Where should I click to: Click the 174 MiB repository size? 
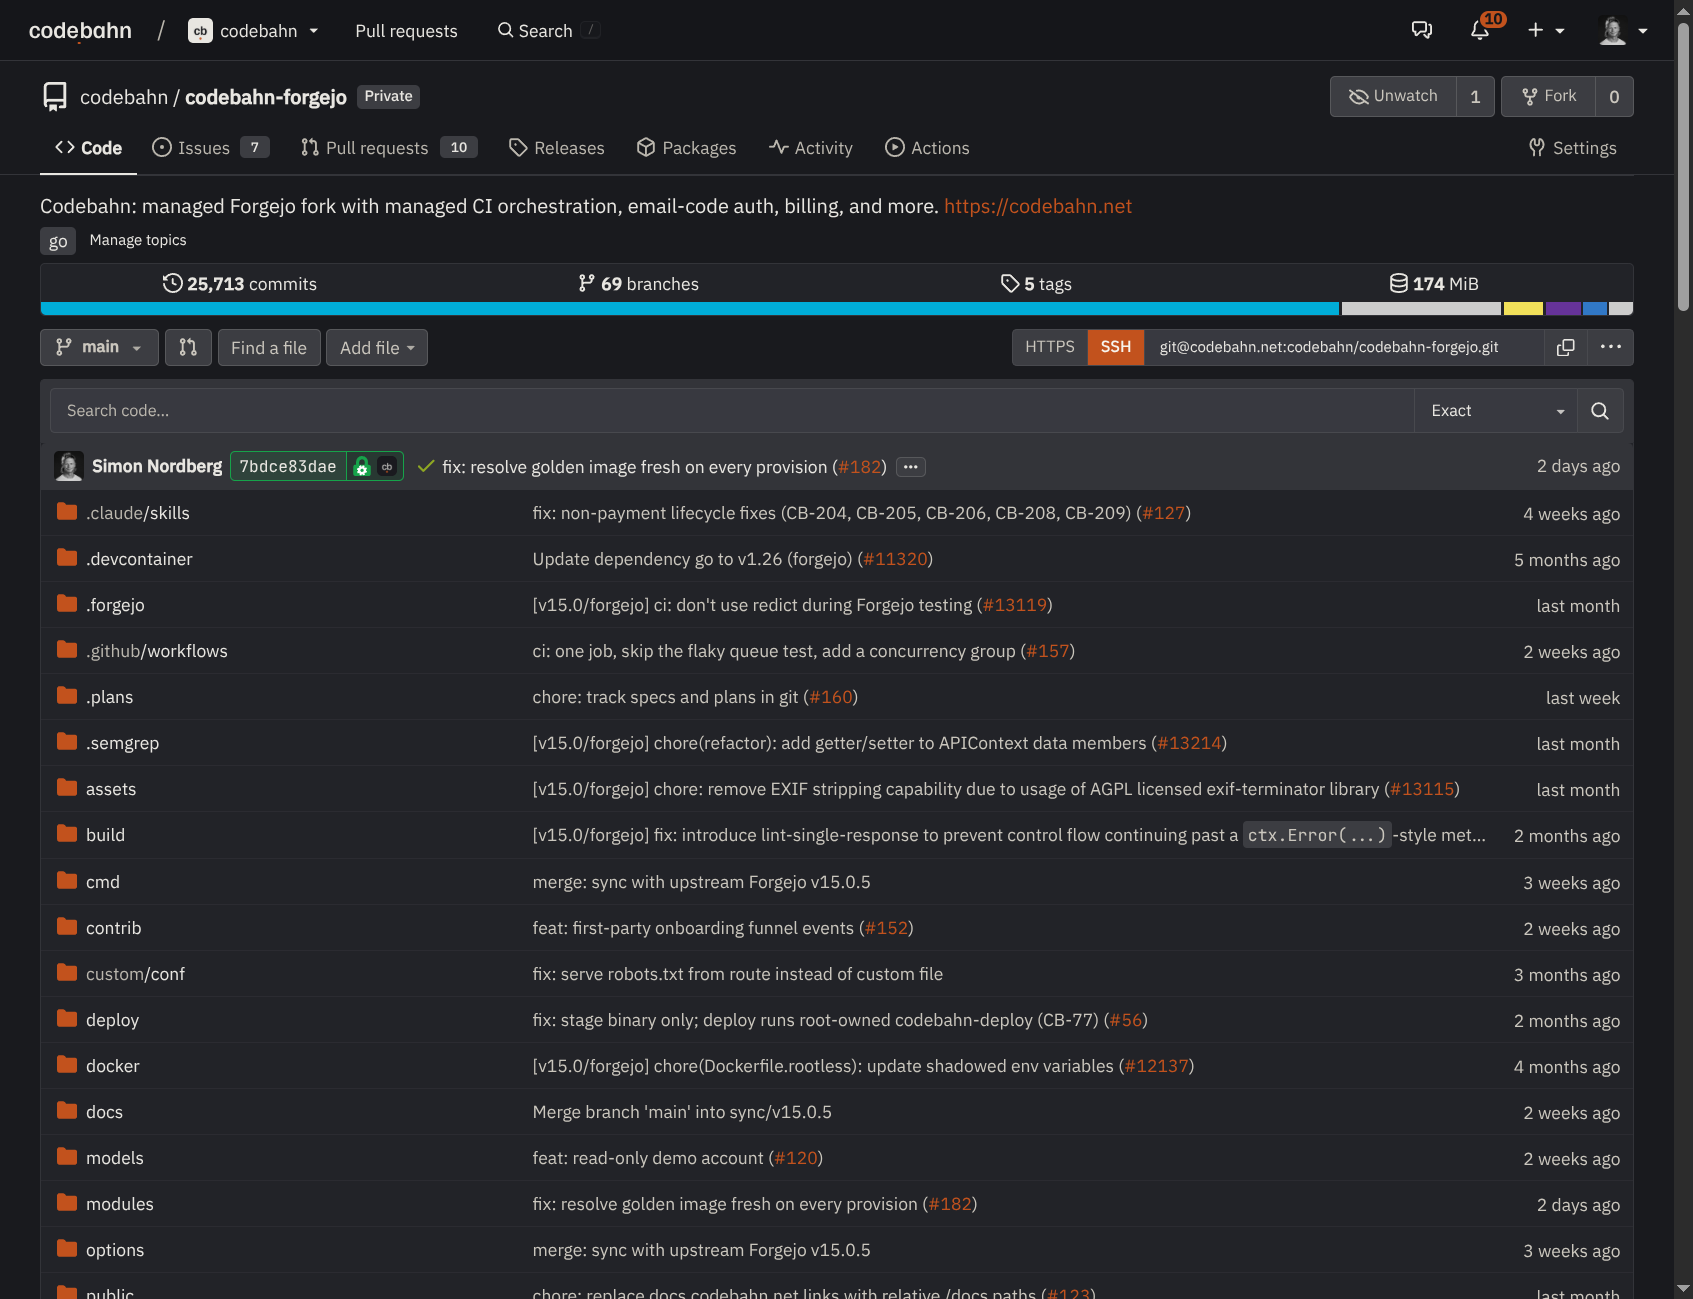1434,284
